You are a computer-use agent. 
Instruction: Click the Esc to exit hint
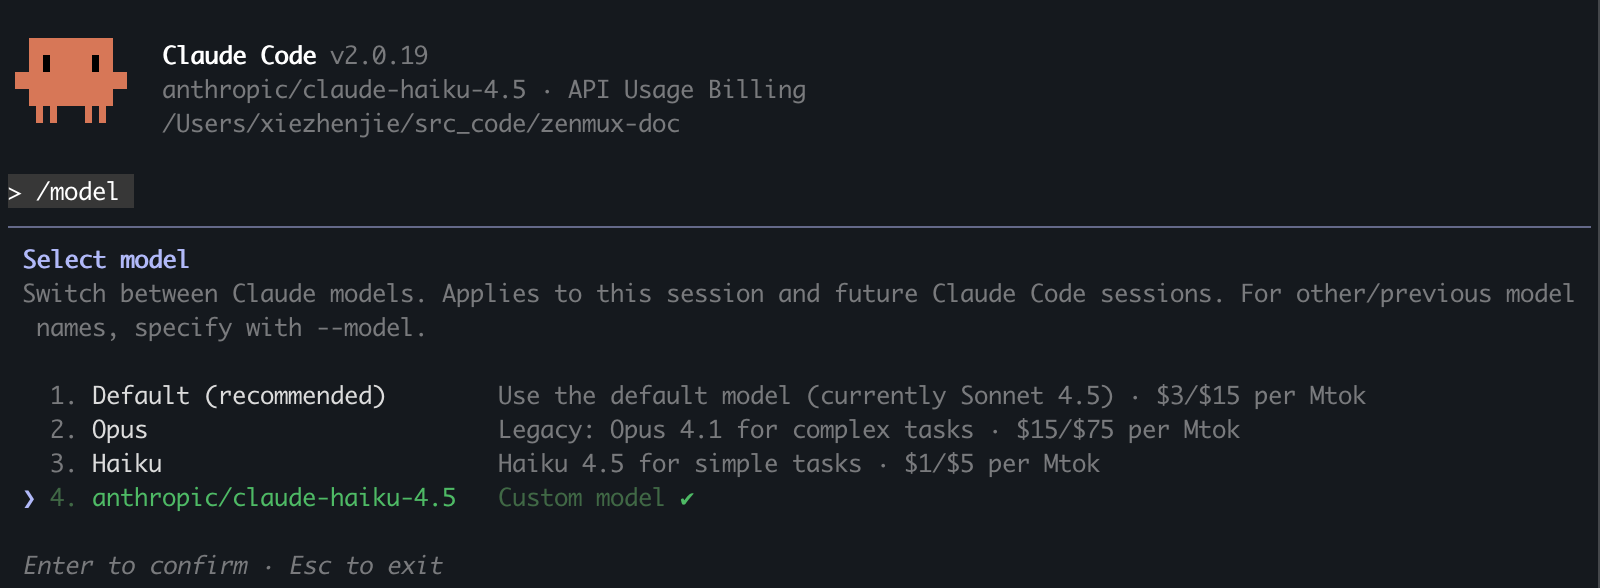pyautogui.click(x=366, y=566)
